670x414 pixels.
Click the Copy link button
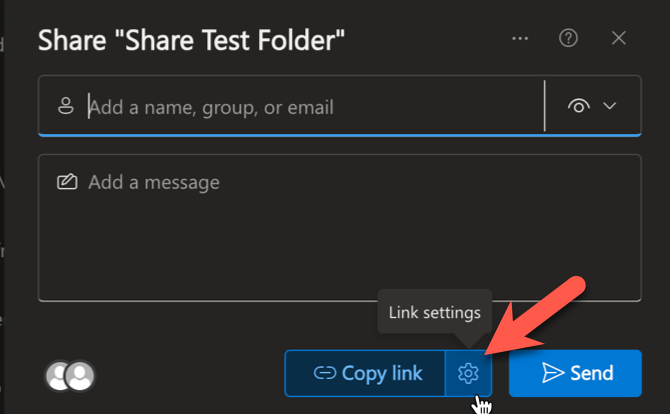pyautogui.click(x=365, y=373)
